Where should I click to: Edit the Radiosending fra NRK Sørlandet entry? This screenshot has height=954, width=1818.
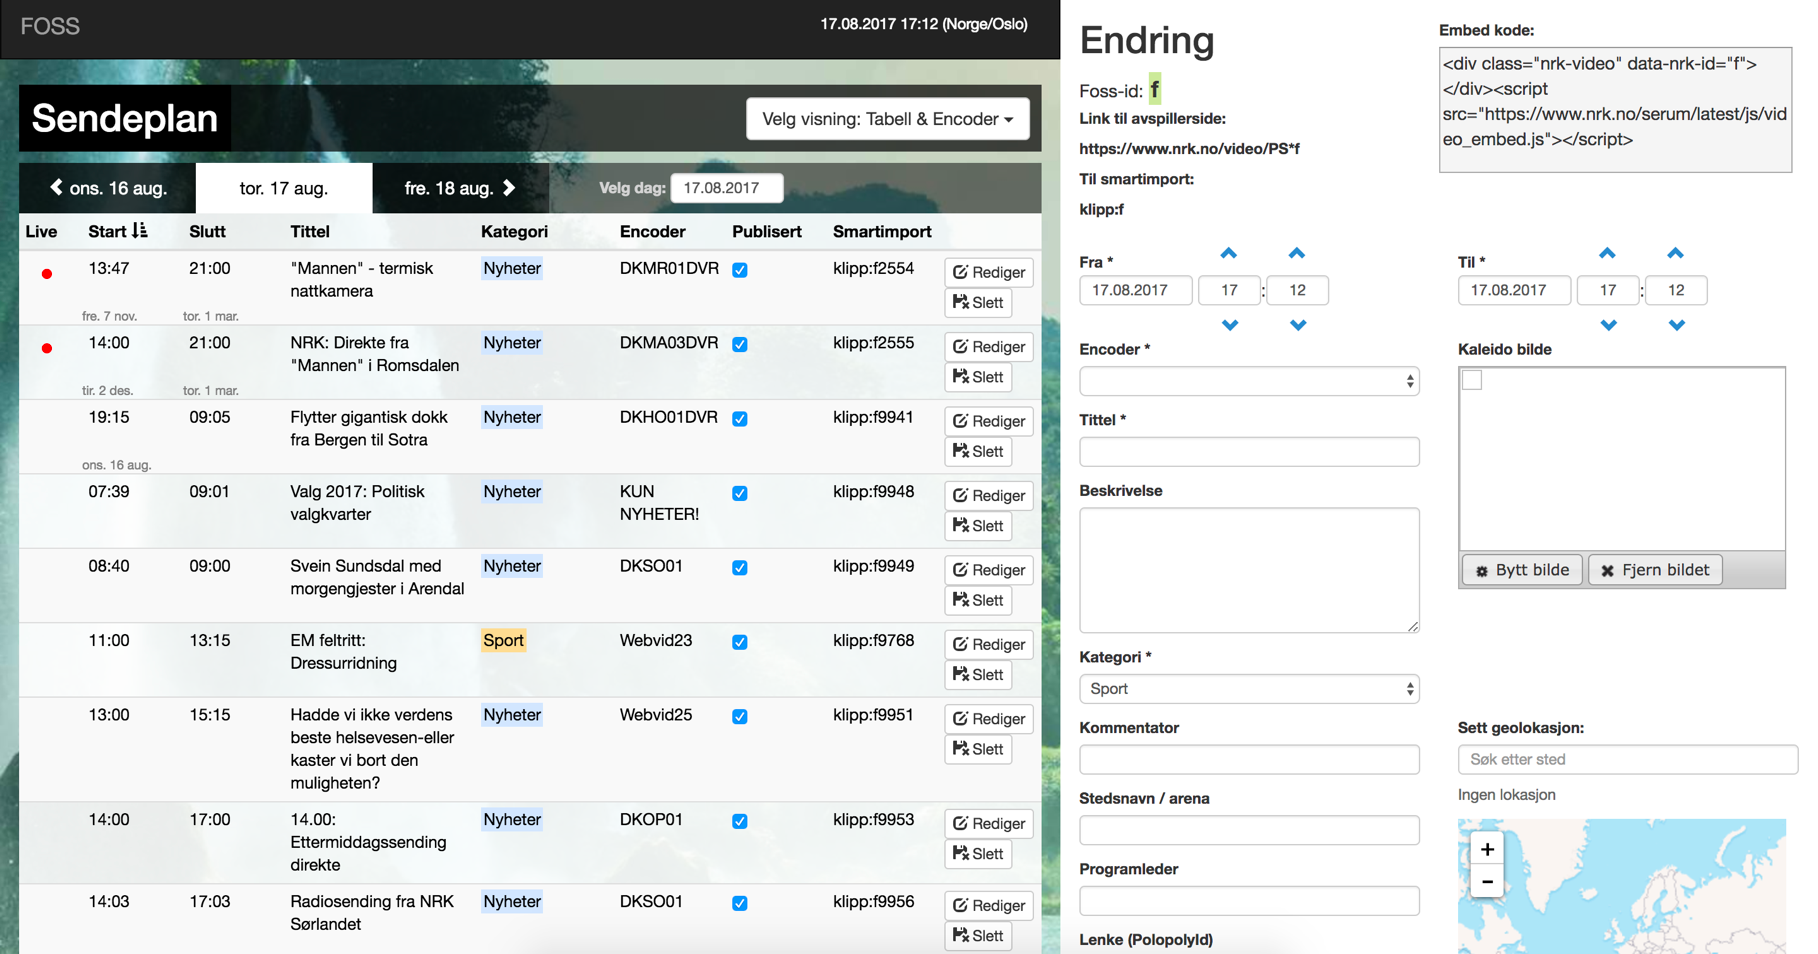[989, 905]
